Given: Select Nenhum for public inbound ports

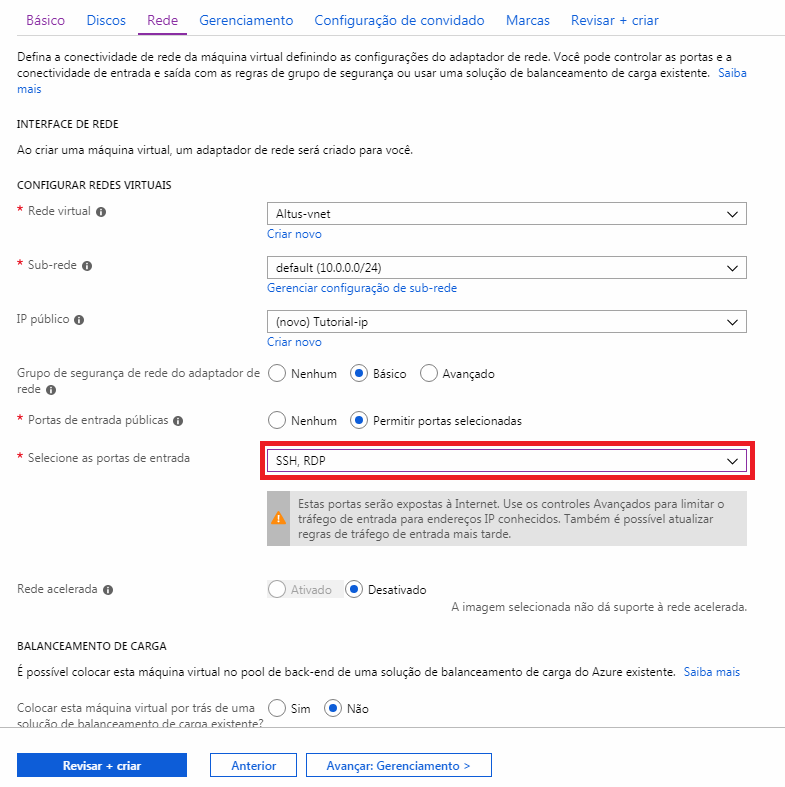Looking at the screenshot, I should pyautogui.click(x=277, y=420).
